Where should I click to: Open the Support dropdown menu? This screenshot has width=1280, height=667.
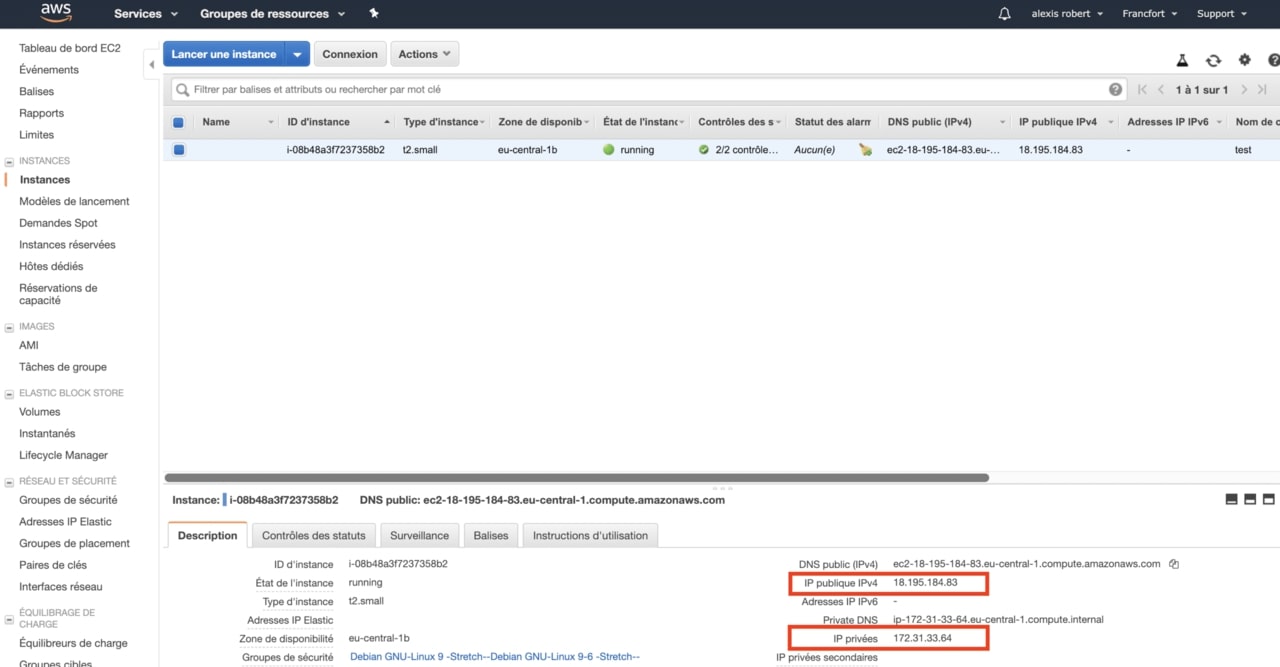pos(1222,14)
